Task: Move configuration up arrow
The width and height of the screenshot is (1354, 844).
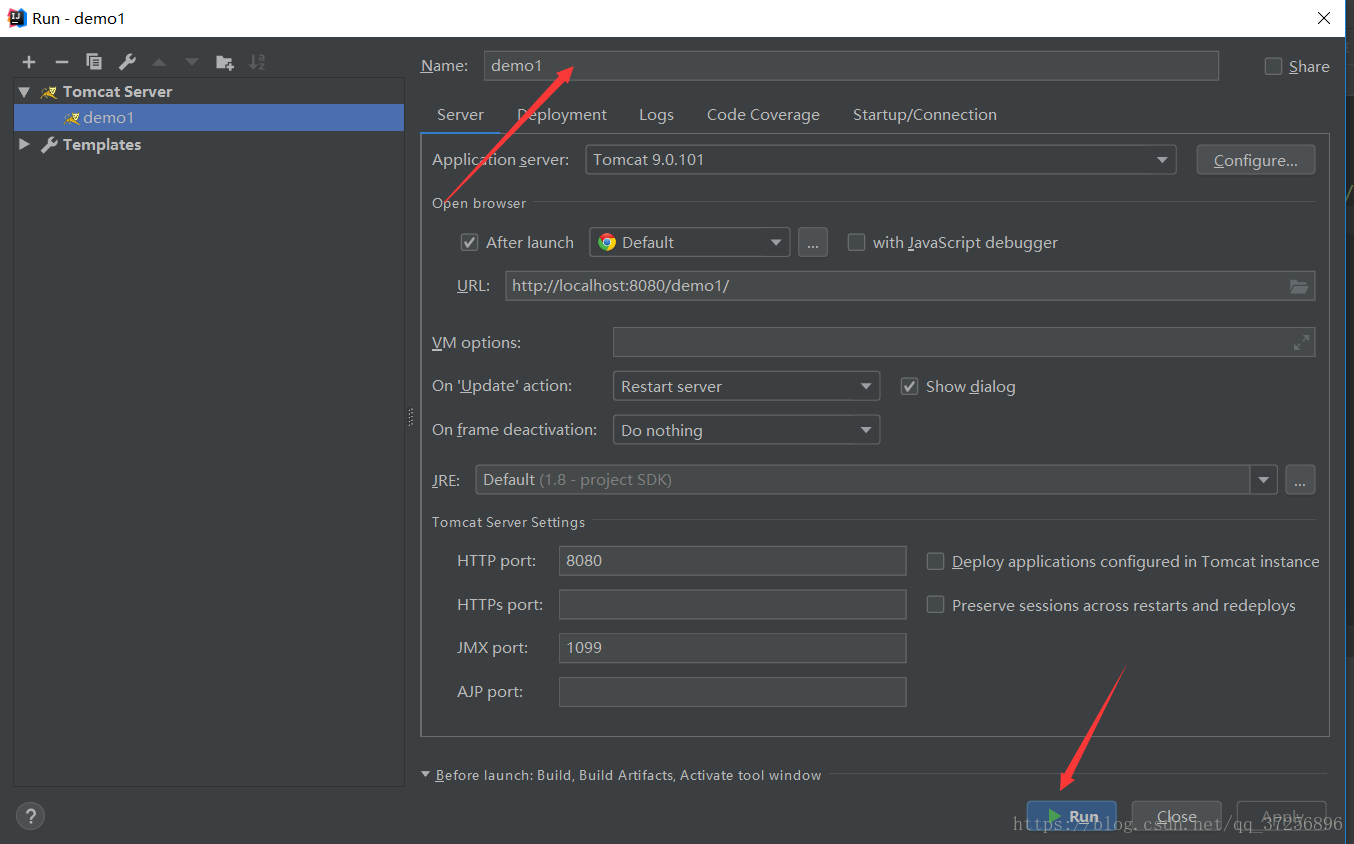Action: coord(159,62)
